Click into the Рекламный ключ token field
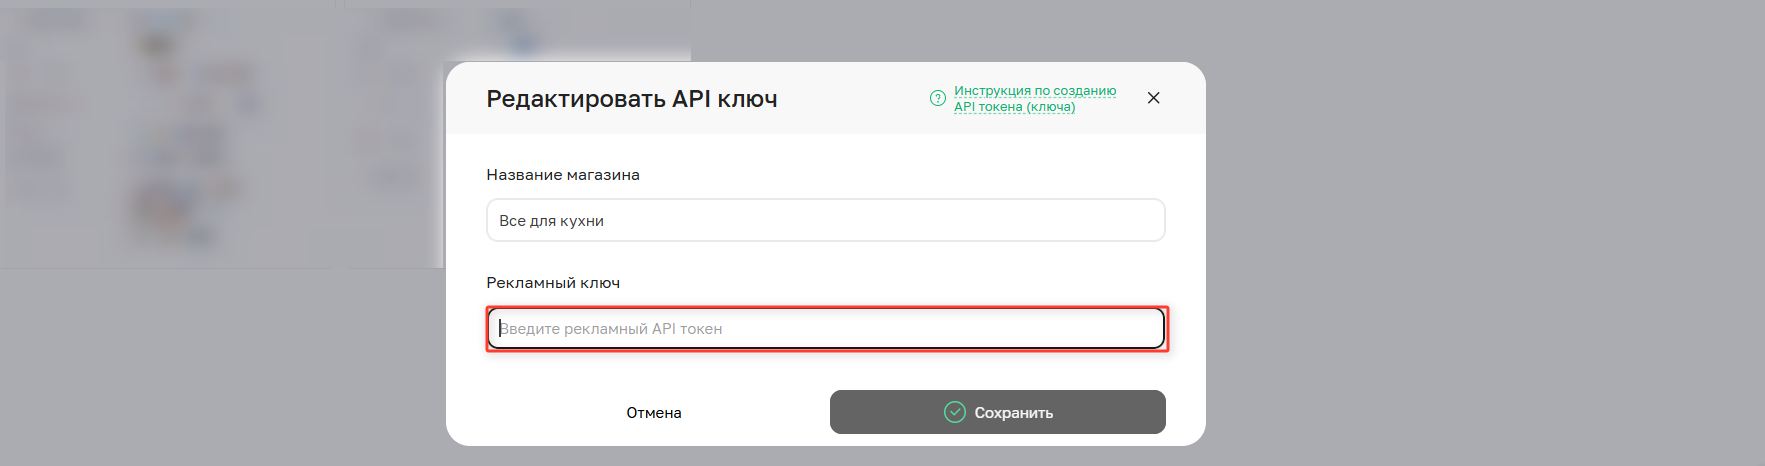The width and height of the screenshot is (1765, 466). [x=826, y=328]
